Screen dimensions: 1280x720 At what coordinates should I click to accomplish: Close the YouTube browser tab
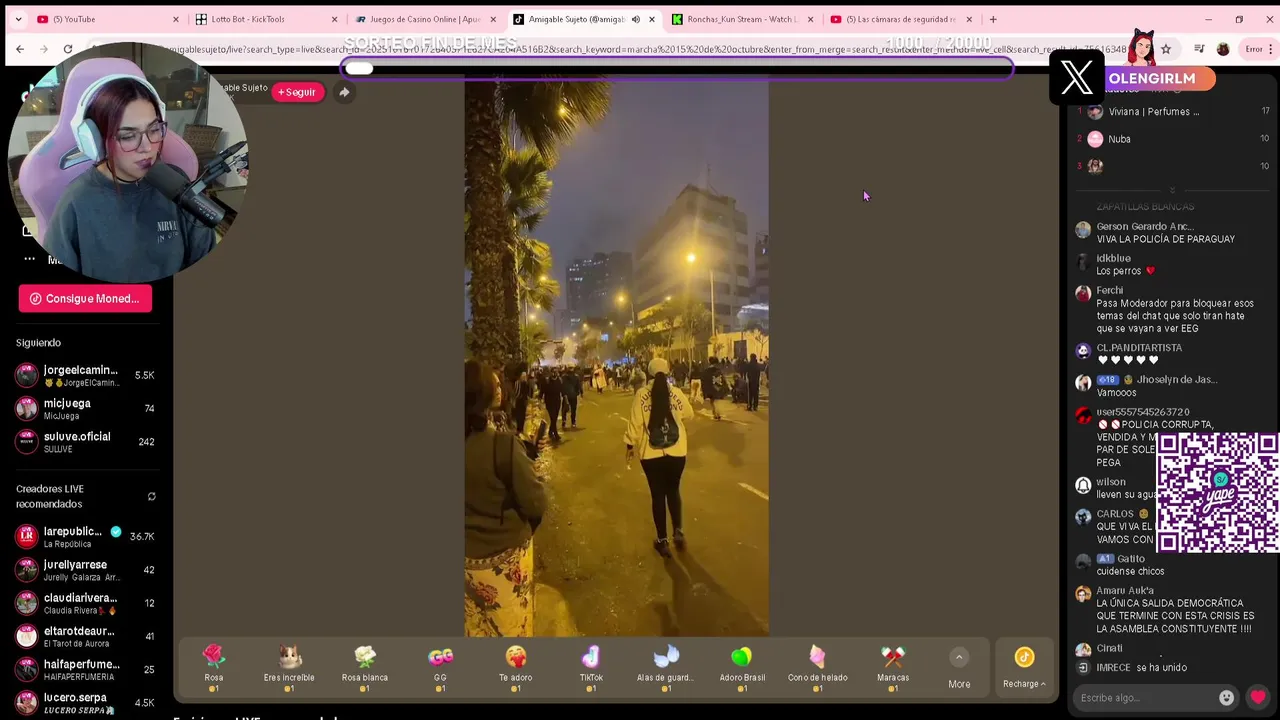coord(176,19)
